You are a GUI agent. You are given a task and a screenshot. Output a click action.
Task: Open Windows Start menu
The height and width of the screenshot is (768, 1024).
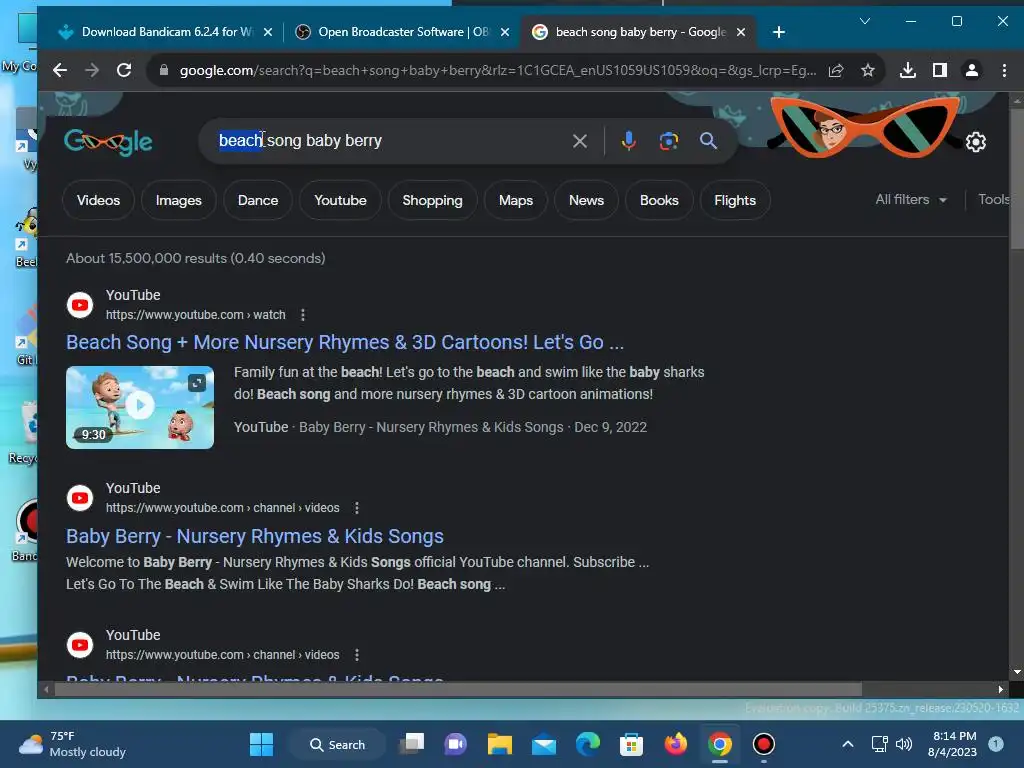coord(261,744)
